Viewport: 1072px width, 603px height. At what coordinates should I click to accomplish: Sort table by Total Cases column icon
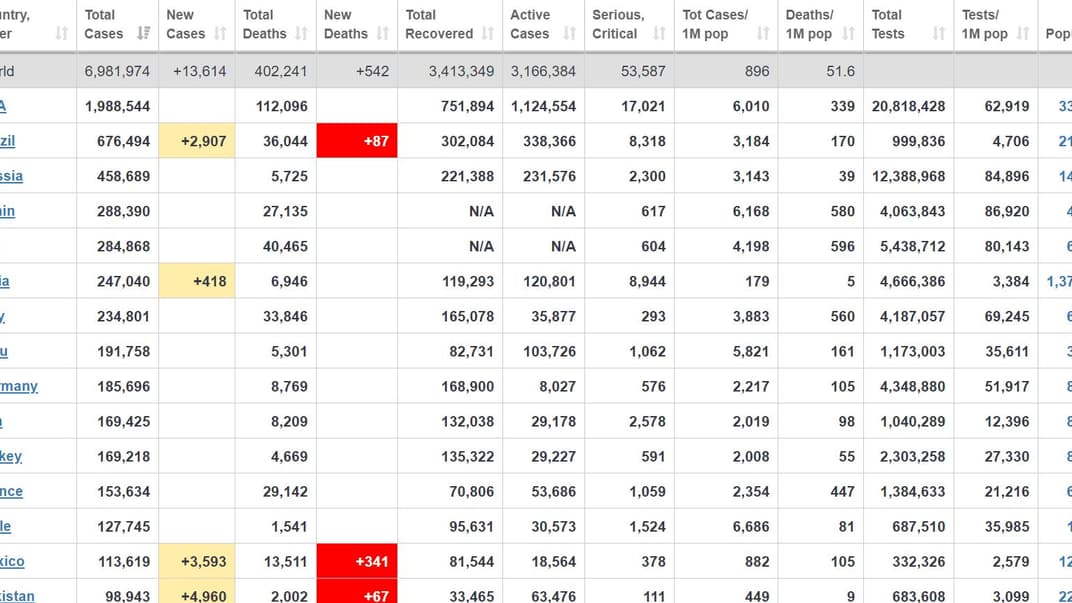point(143,34)
